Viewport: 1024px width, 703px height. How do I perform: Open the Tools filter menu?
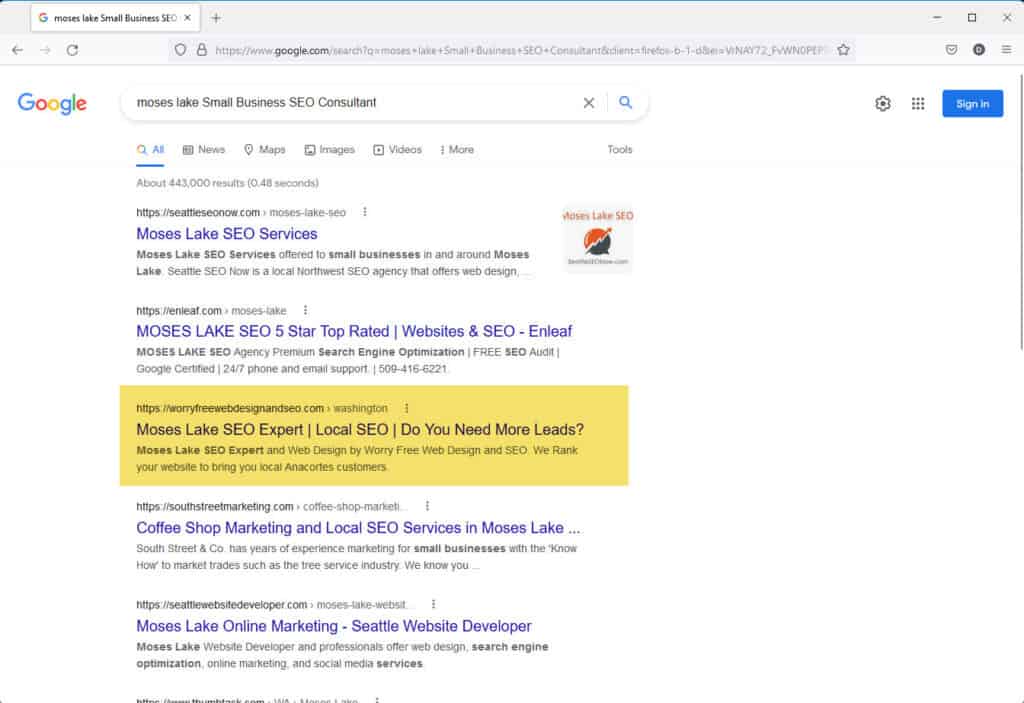(620, 150)
